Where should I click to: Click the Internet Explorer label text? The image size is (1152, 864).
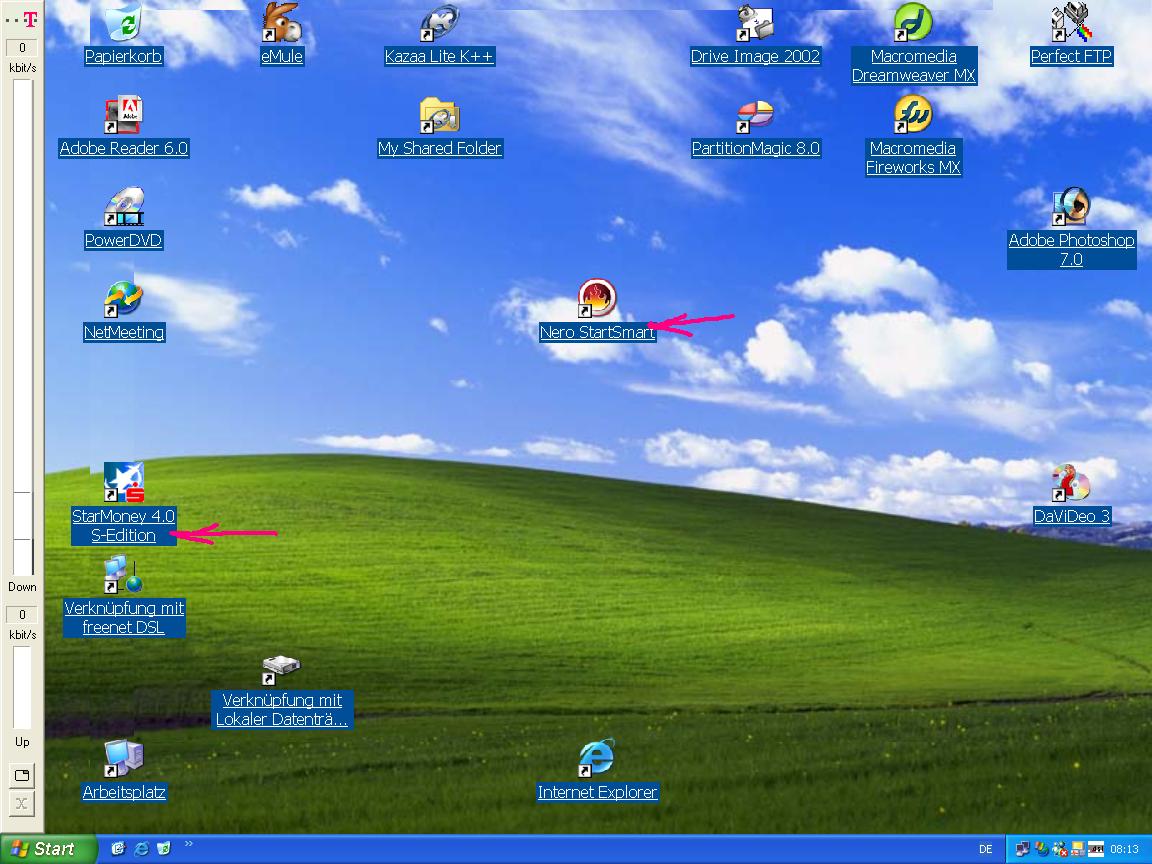(597, 792)
